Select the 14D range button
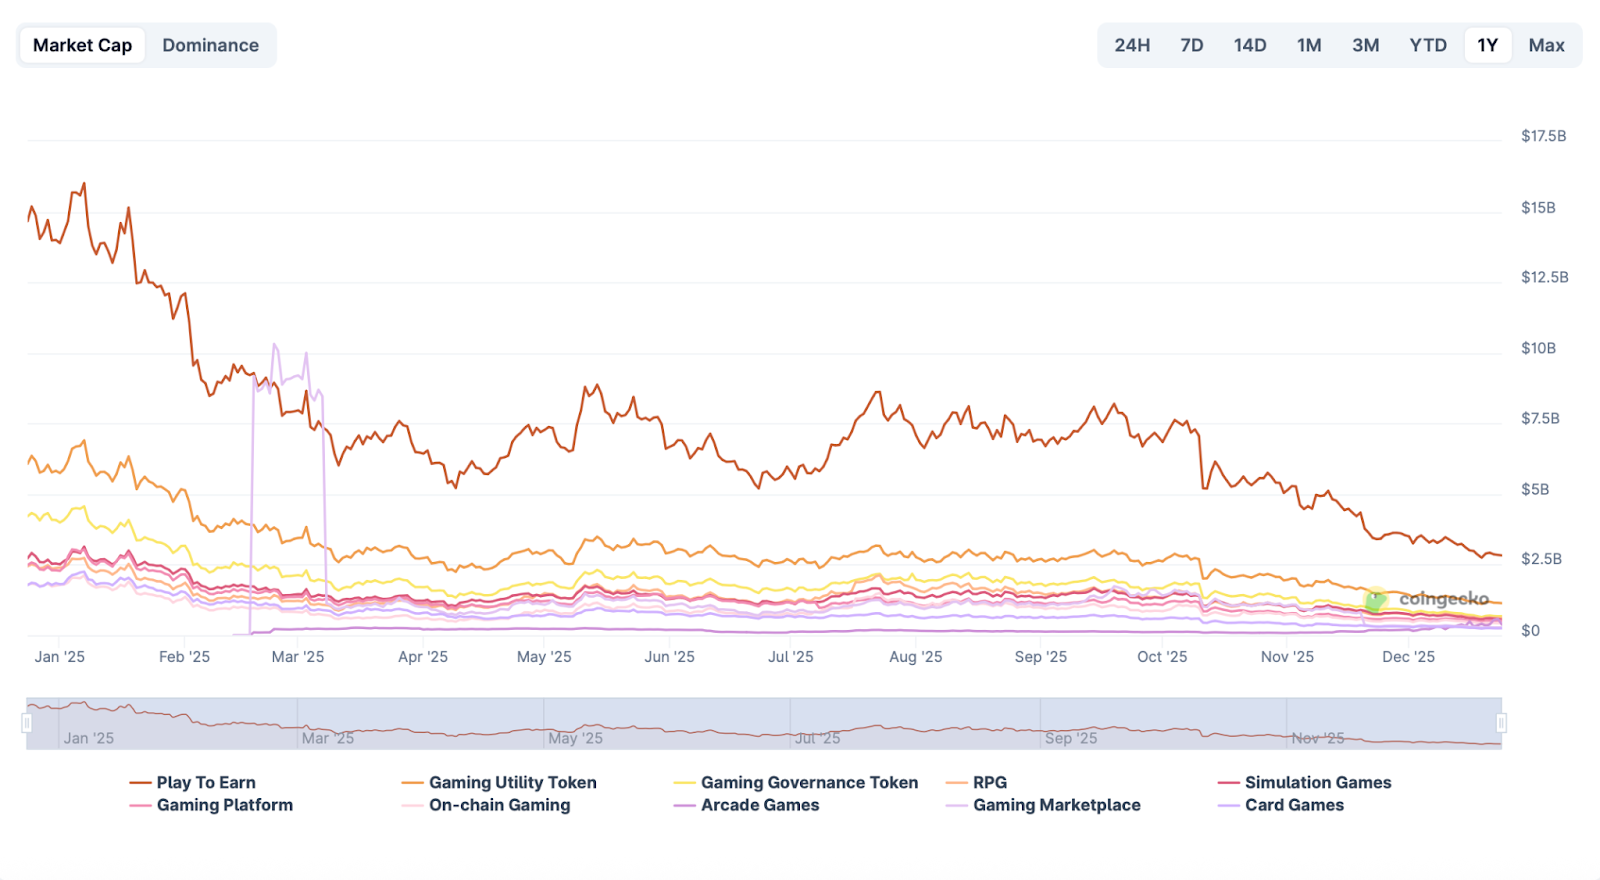The image size is (1600, 880). pyautogui.click(x=1249, y=45)
